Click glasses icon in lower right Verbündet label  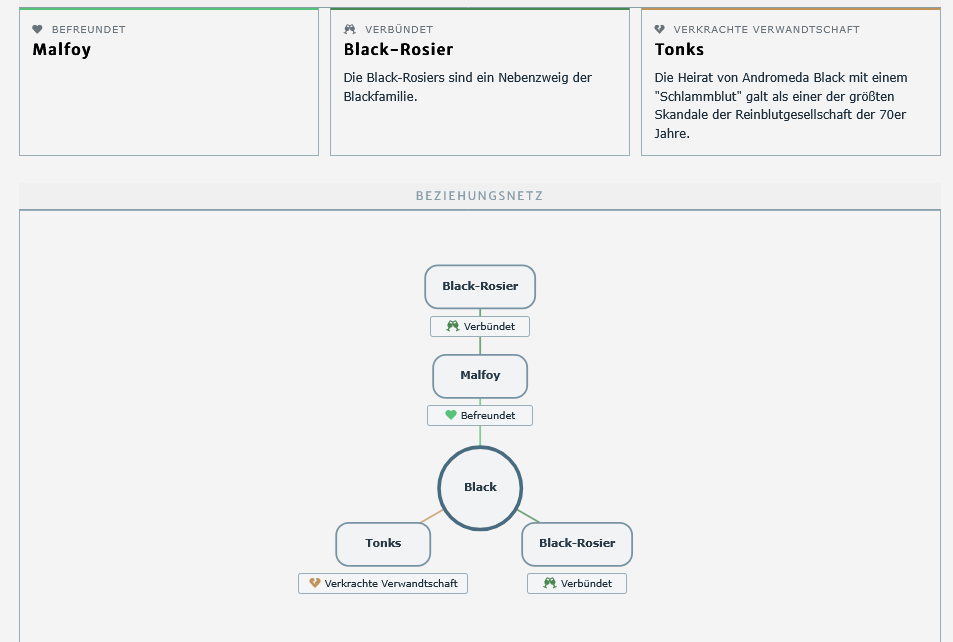coord(550,583)
